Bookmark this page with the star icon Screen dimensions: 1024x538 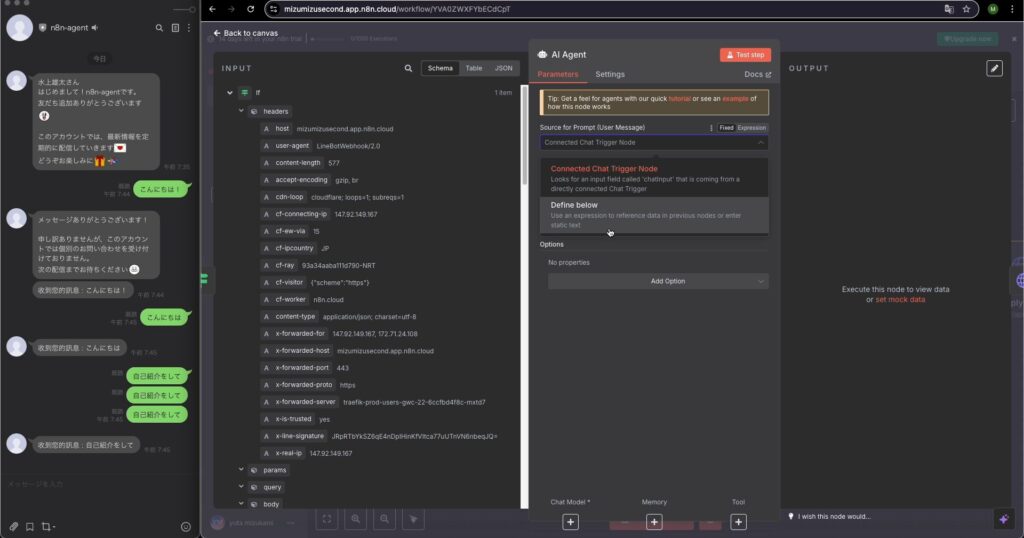[967, 9]
